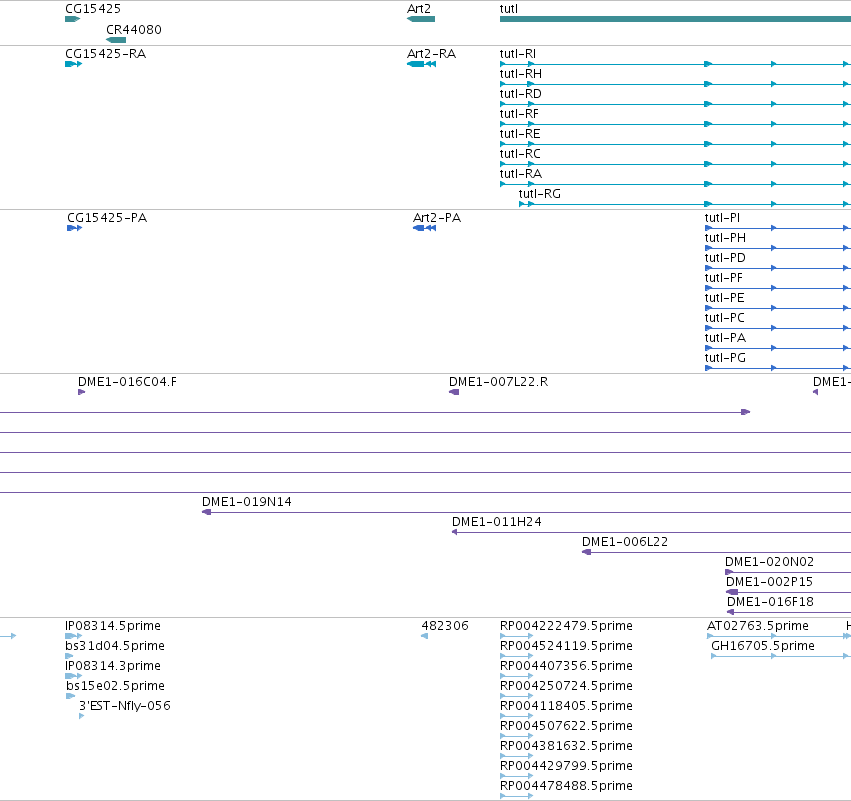Click the DME1-016C04.F arrow glyph
The height and width of the screenshot is (801, 851).
click(81, 392)
